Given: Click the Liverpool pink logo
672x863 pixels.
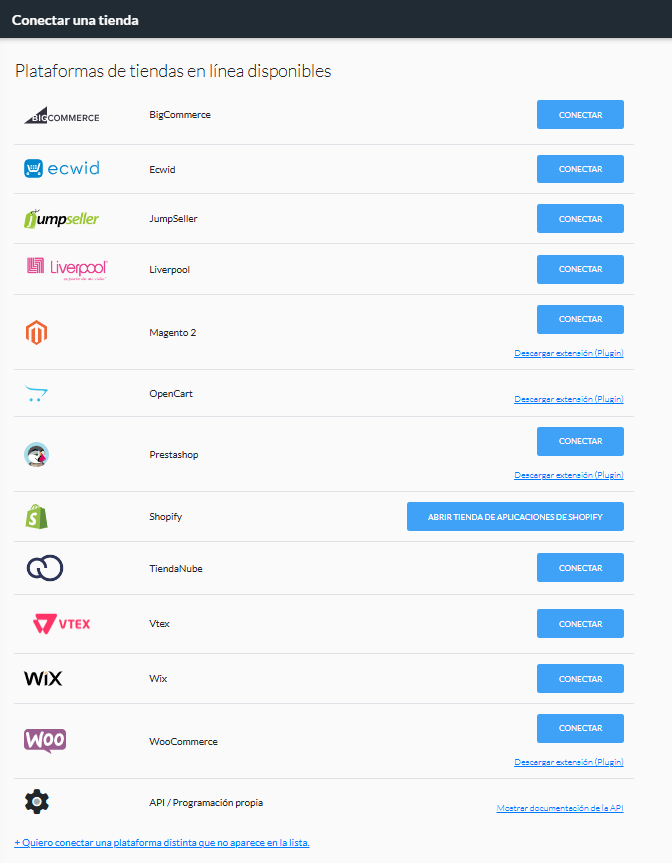Looking at the screenshot, I should pyautogui.click(x=67, y=269).
